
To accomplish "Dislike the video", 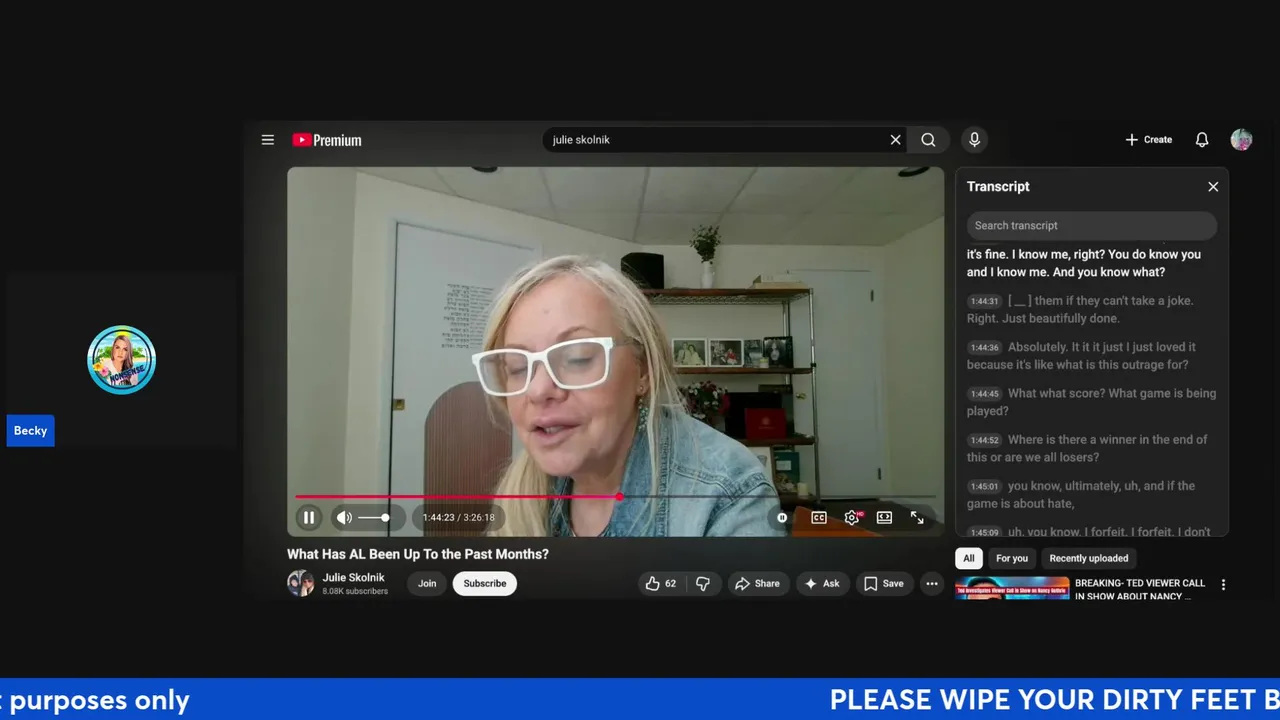I will tap(703, 583).
